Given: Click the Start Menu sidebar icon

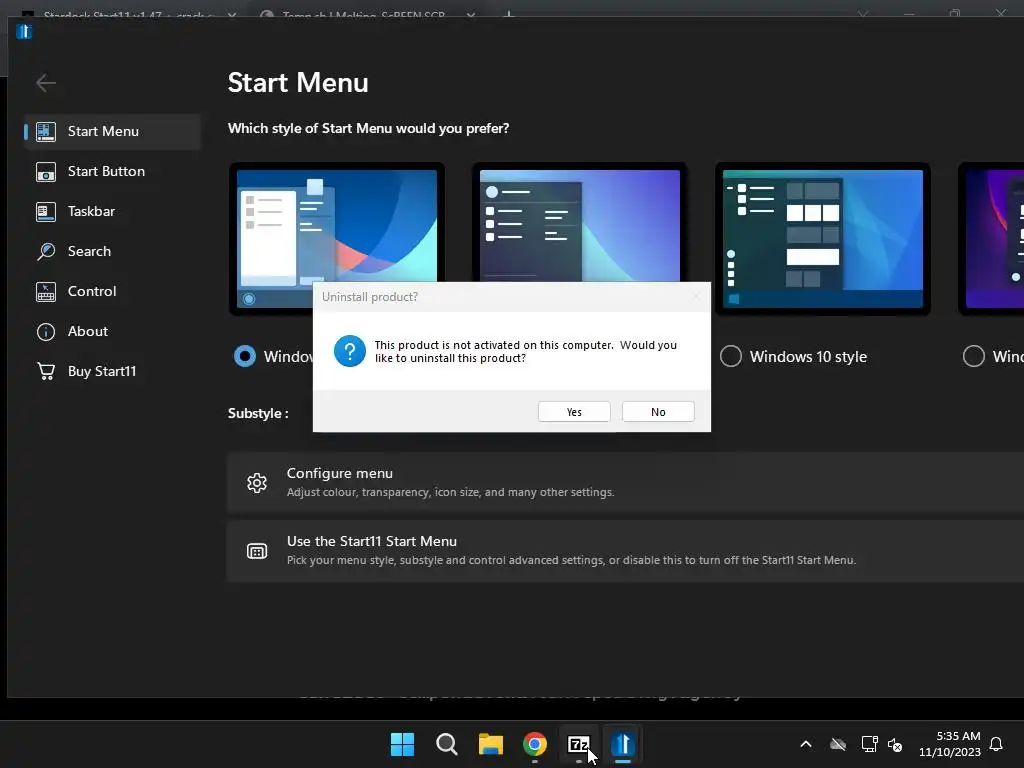Looking at the screenshot, I should 46,131.
